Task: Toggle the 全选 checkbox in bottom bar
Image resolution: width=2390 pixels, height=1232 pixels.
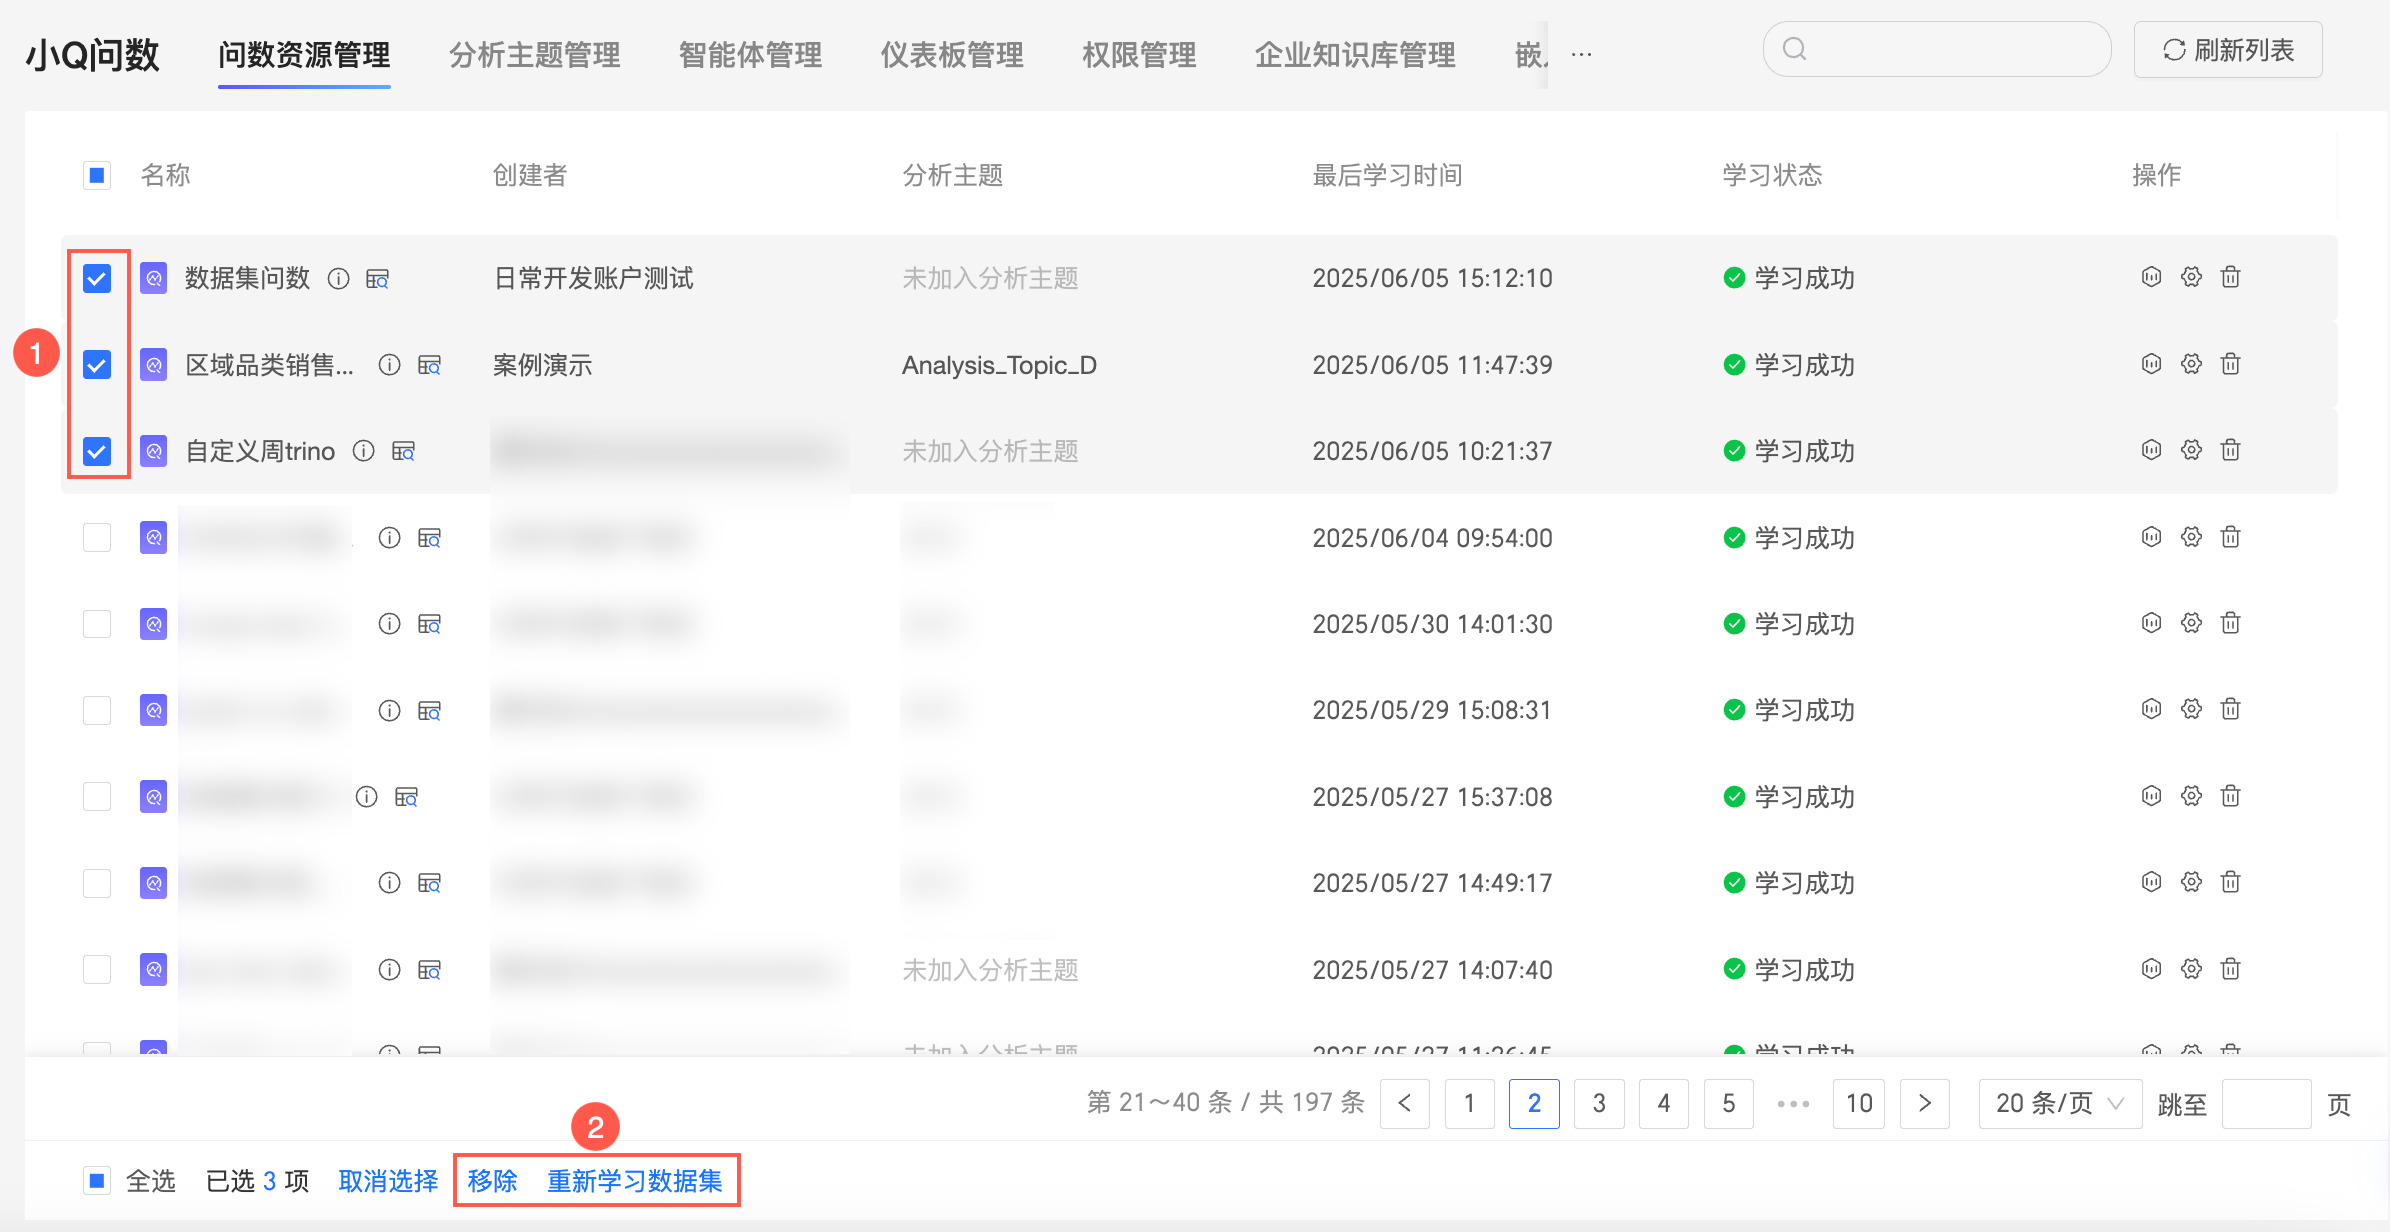Action: 97,1181
